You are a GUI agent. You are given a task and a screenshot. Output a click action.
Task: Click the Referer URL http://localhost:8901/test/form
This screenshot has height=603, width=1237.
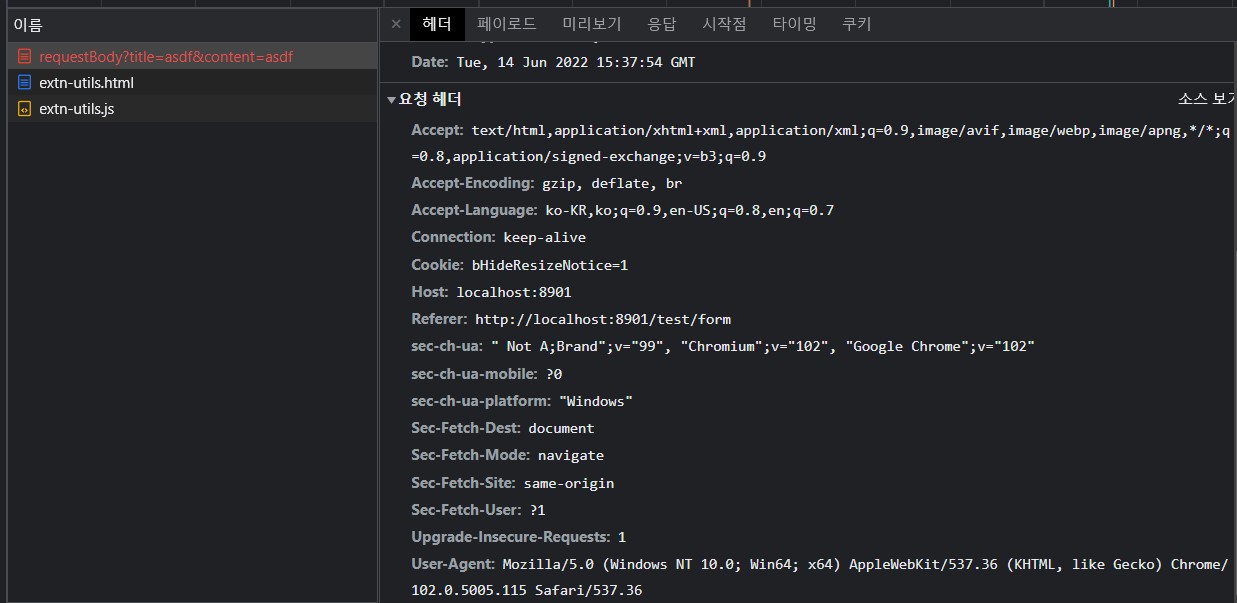coord(603,319)
